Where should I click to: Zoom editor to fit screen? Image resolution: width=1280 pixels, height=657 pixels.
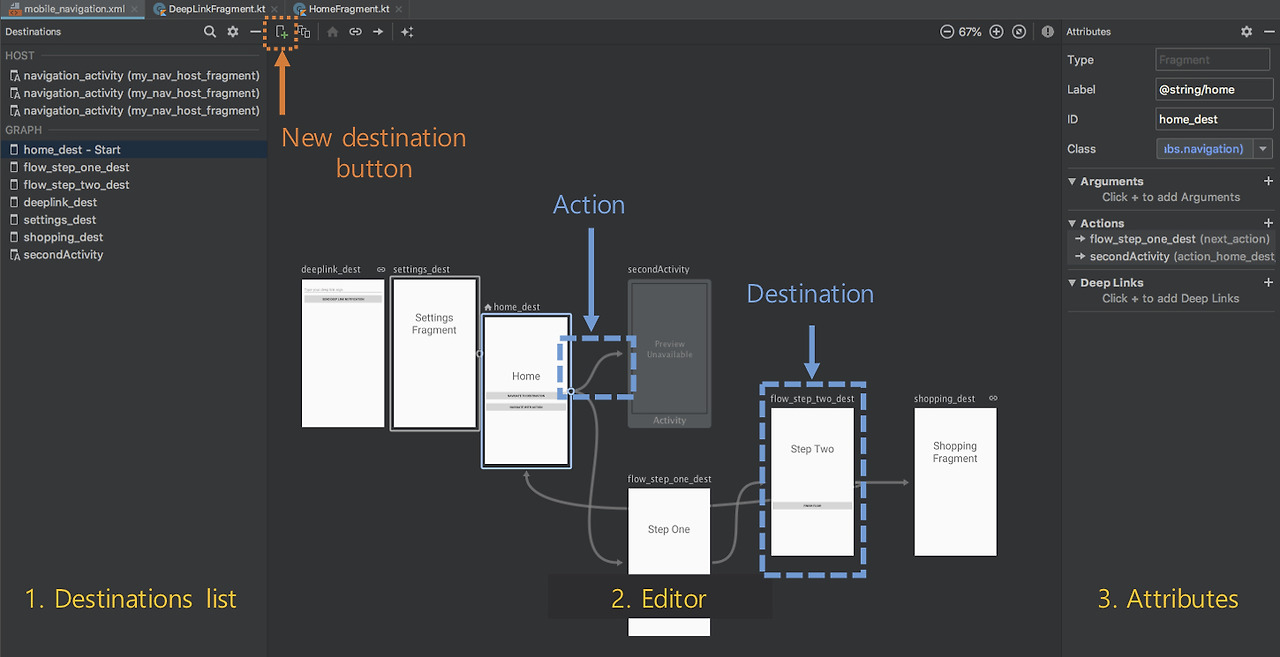click(x=1018, y=31)
